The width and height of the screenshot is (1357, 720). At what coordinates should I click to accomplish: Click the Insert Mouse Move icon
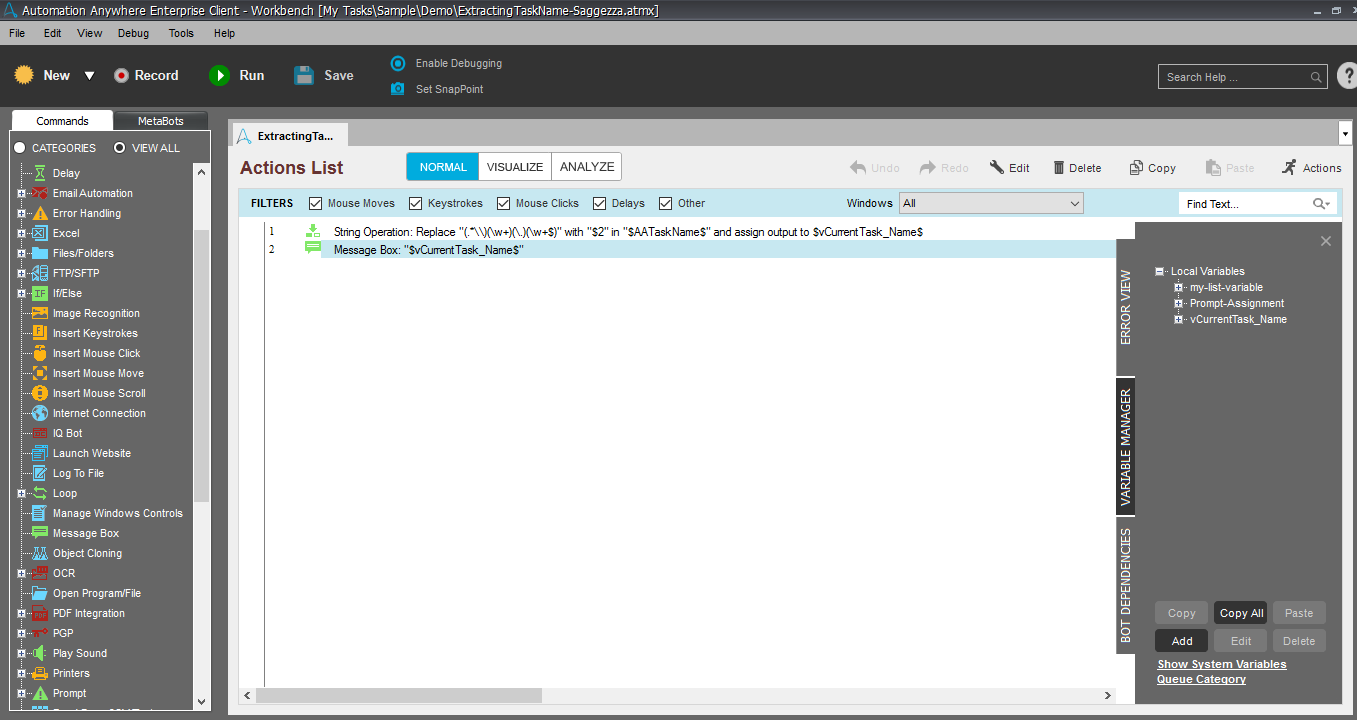tap(40, 373)
